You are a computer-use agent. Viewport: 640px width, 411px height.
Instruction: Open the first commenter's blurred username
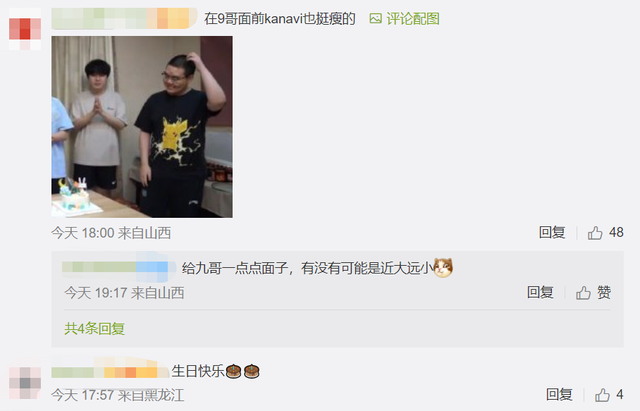click(124, 18)
